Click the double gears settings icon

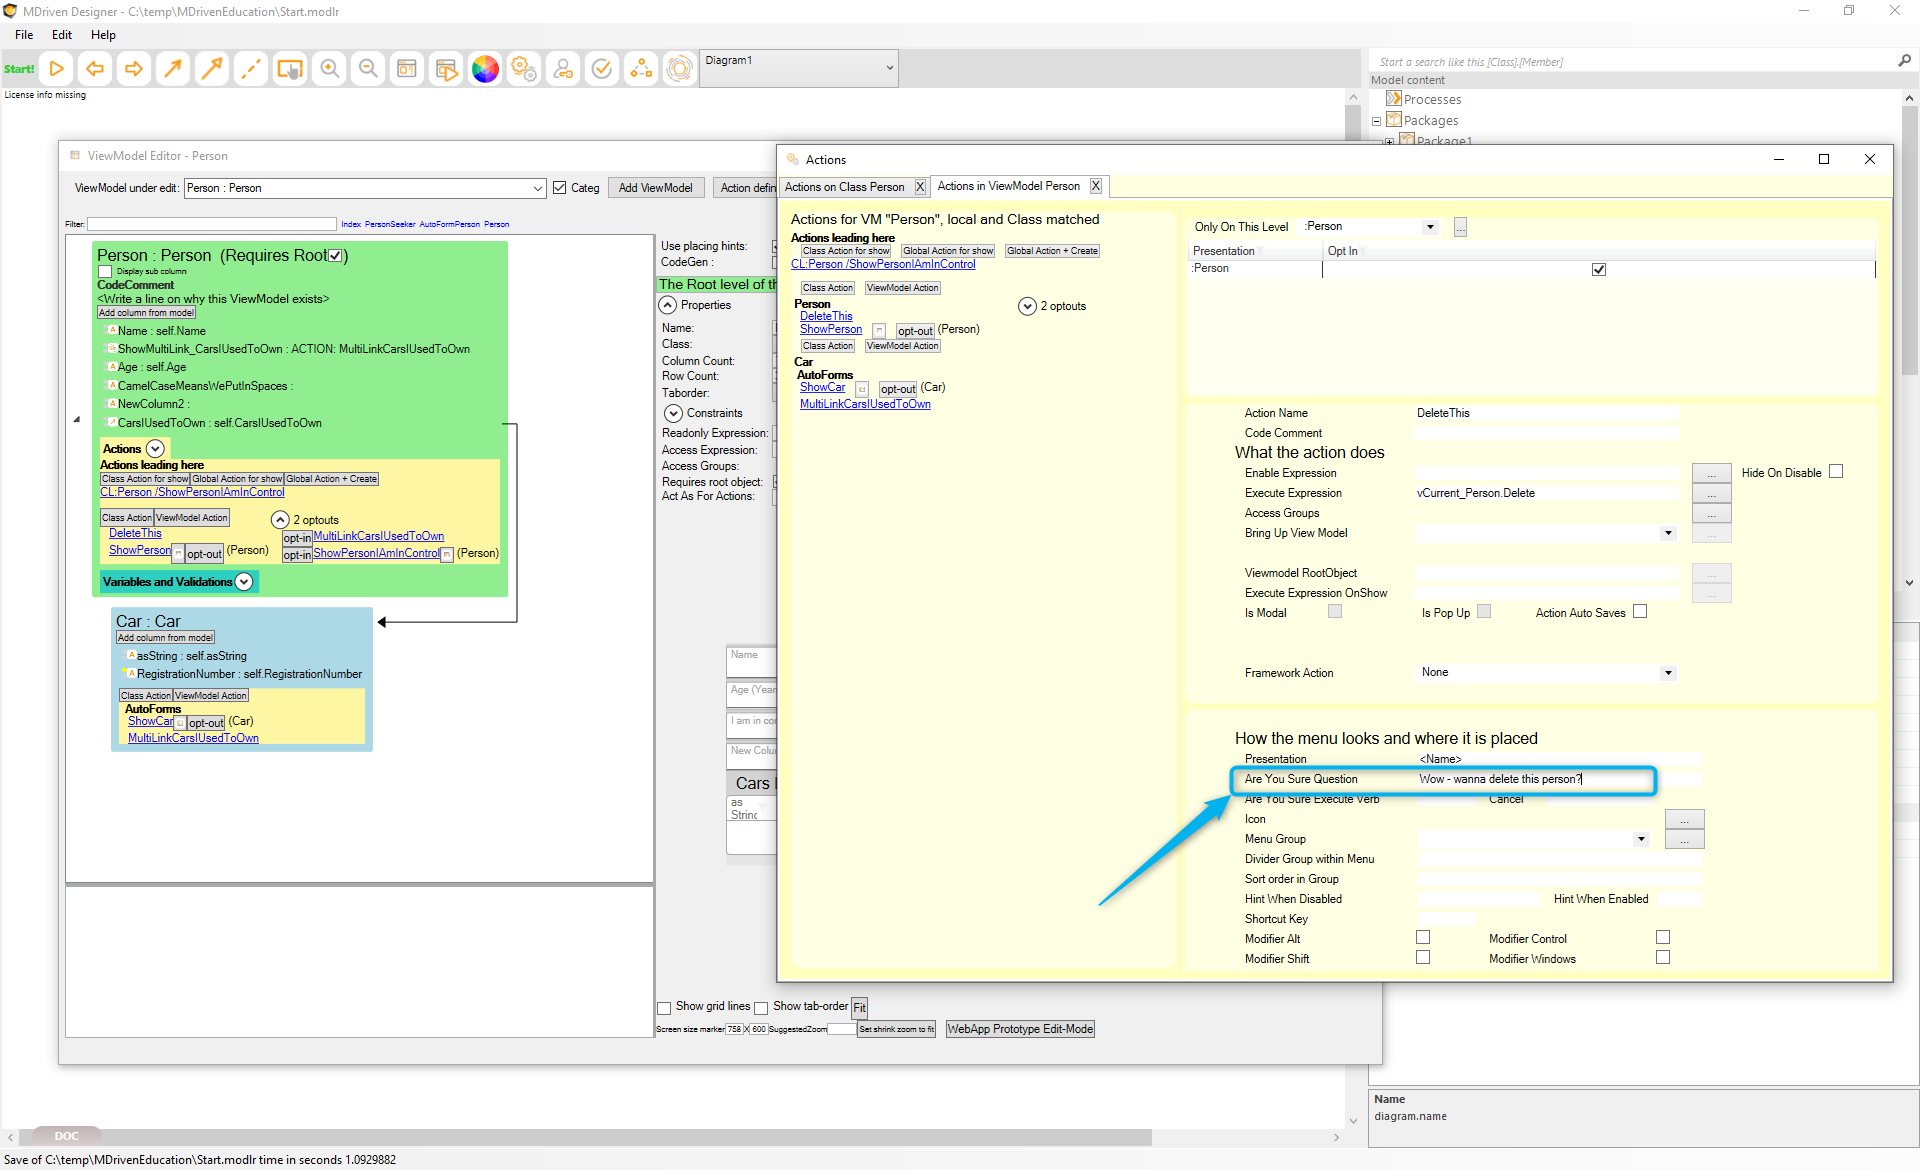tap(524, 69)
